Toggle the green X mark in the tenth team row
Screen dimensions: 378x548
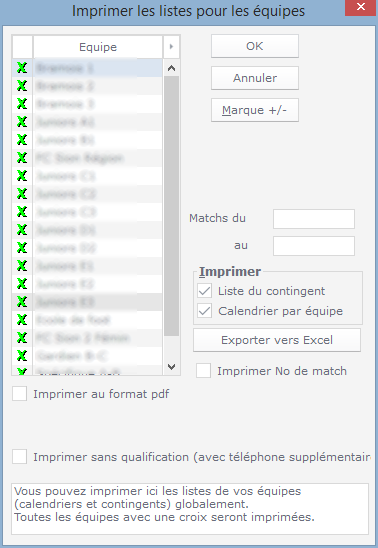[x=22, y=230]
